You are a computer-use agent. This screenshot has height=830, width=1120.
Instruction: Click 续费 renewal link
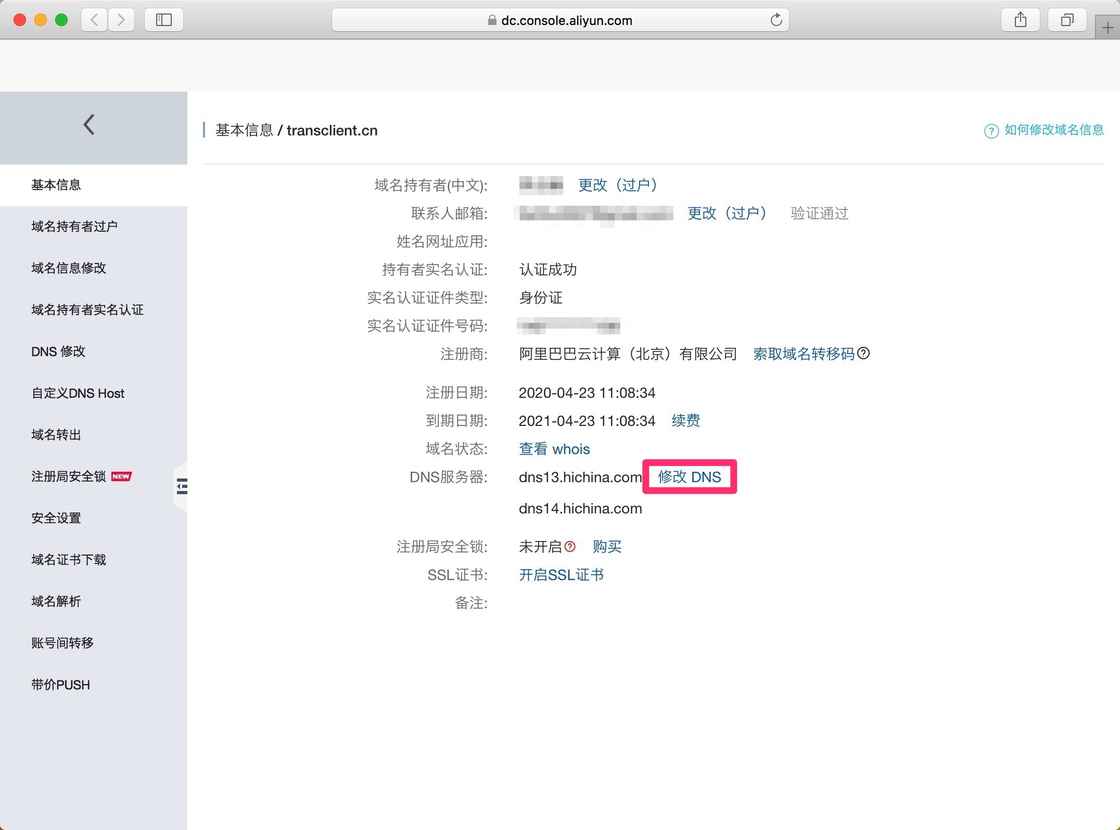(686, 421)
